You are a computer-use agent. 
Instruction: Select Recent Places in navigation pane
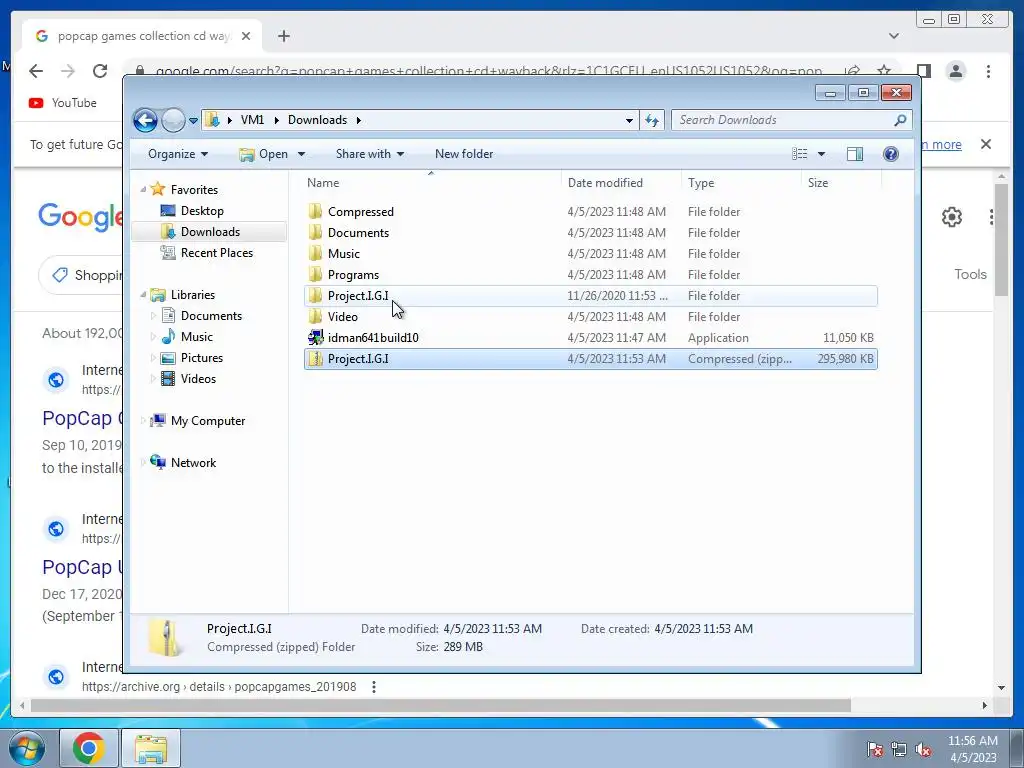point(216,253)
